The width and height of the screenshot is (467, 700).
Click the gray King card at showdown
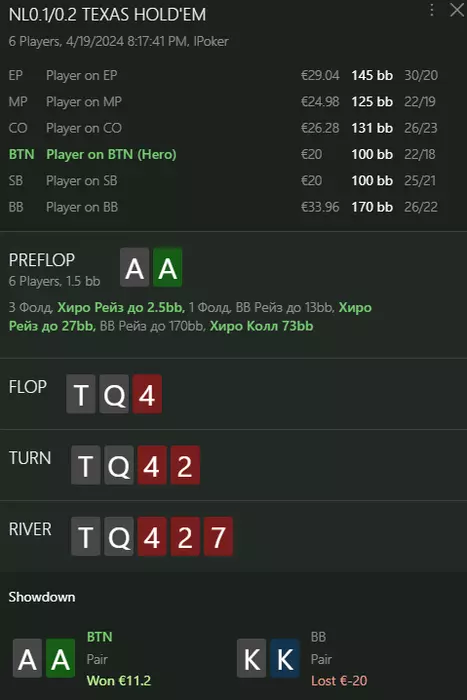251,658
